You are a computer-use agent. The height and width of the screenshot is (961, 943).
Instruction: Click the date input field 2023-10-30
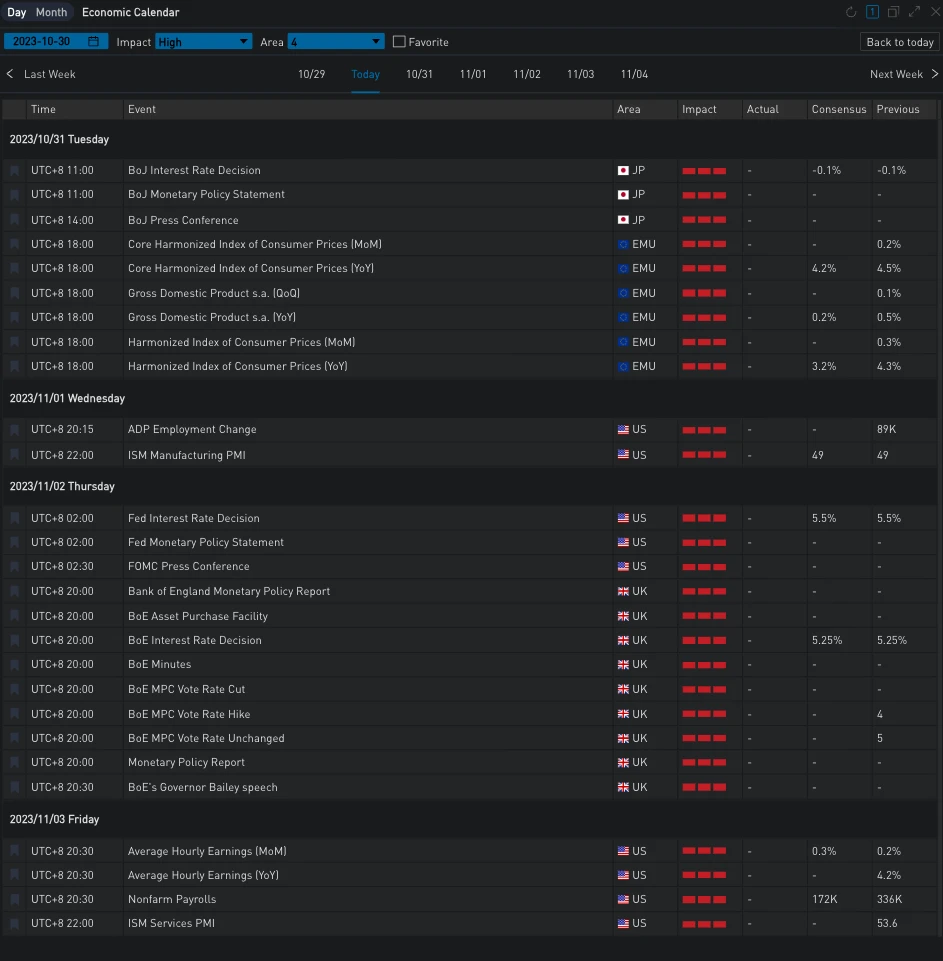pos(45,42)
